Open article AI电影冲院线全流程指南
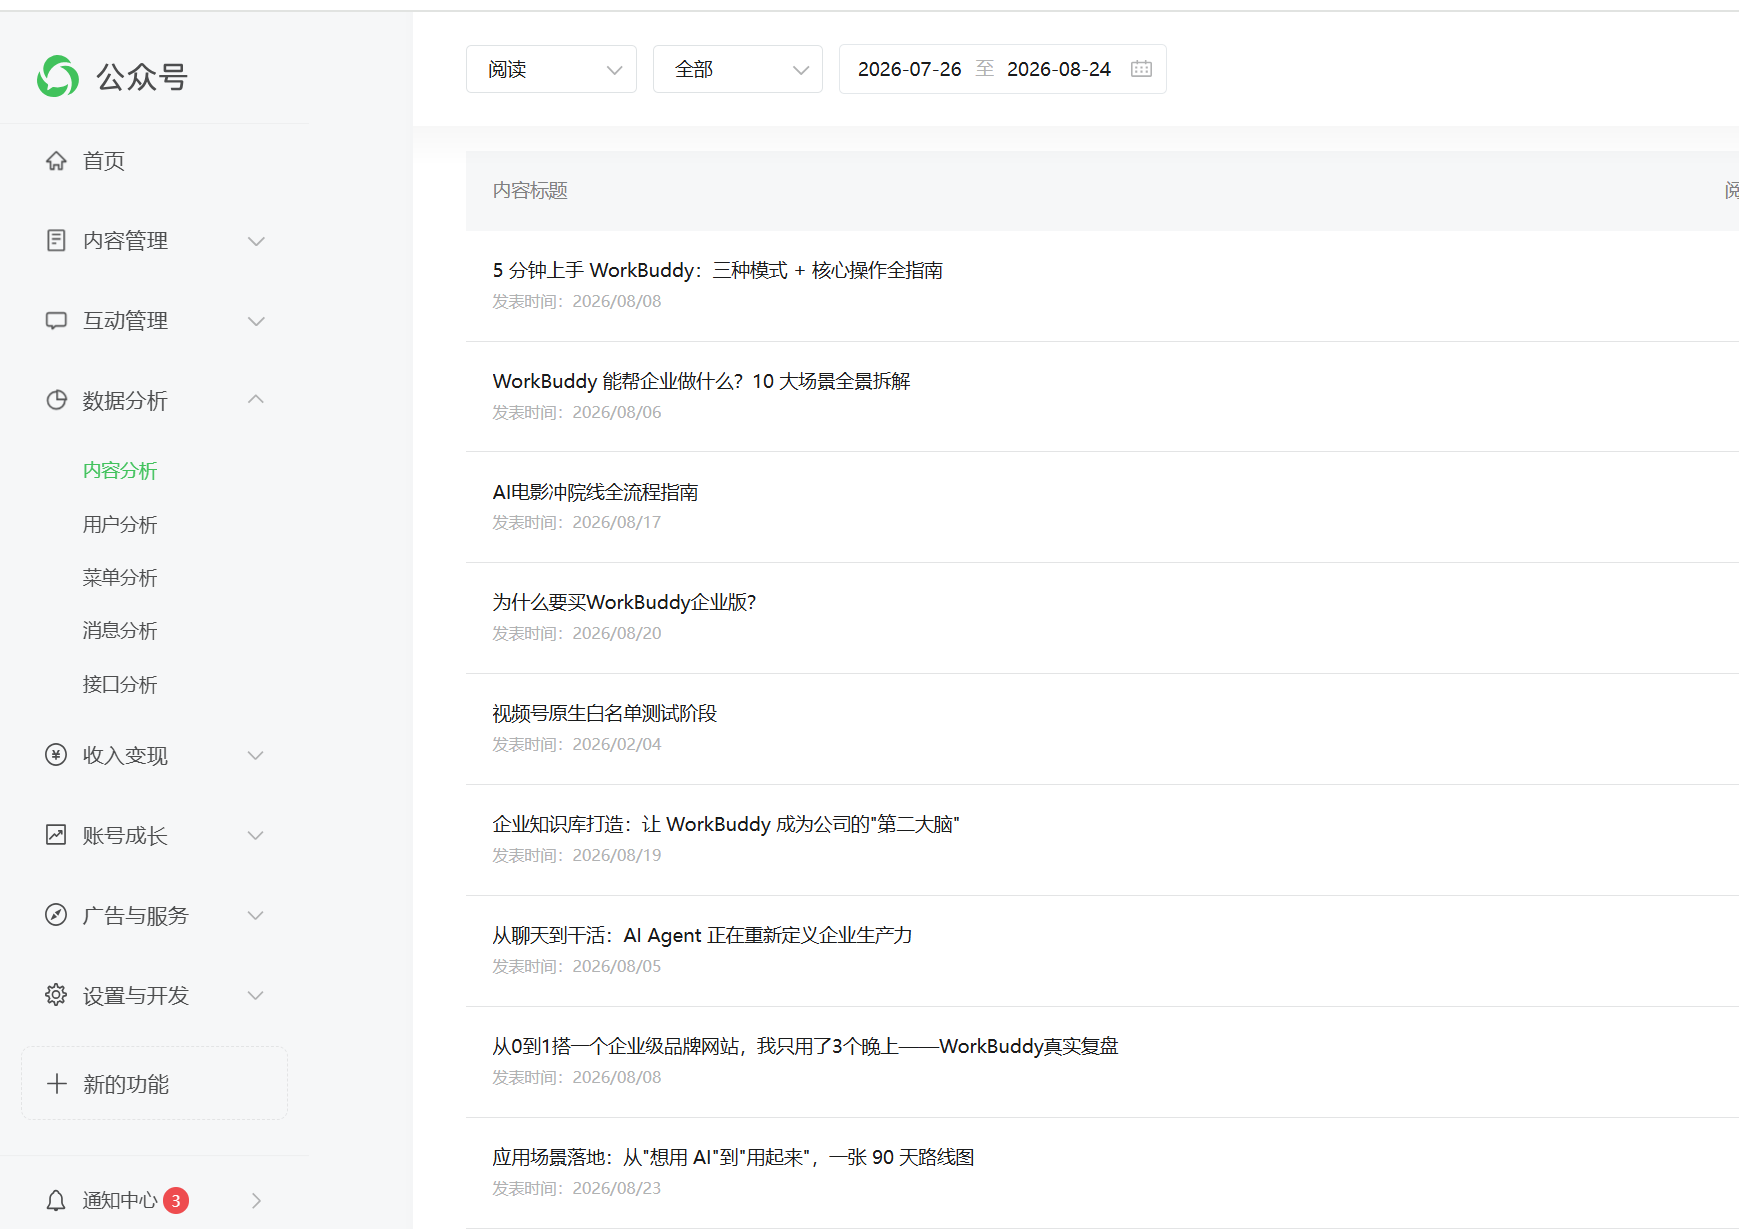1739x1229 pixels. tap(595, 492)
